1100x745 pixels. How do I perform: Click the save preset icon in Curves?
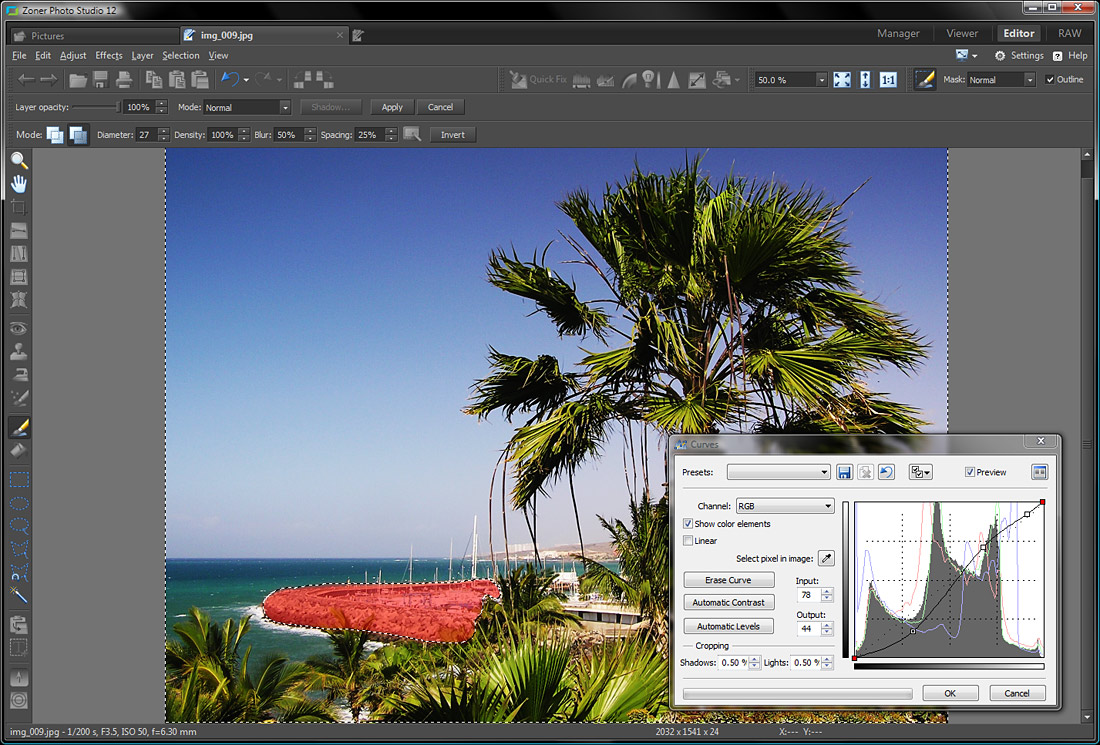[845, 472]
